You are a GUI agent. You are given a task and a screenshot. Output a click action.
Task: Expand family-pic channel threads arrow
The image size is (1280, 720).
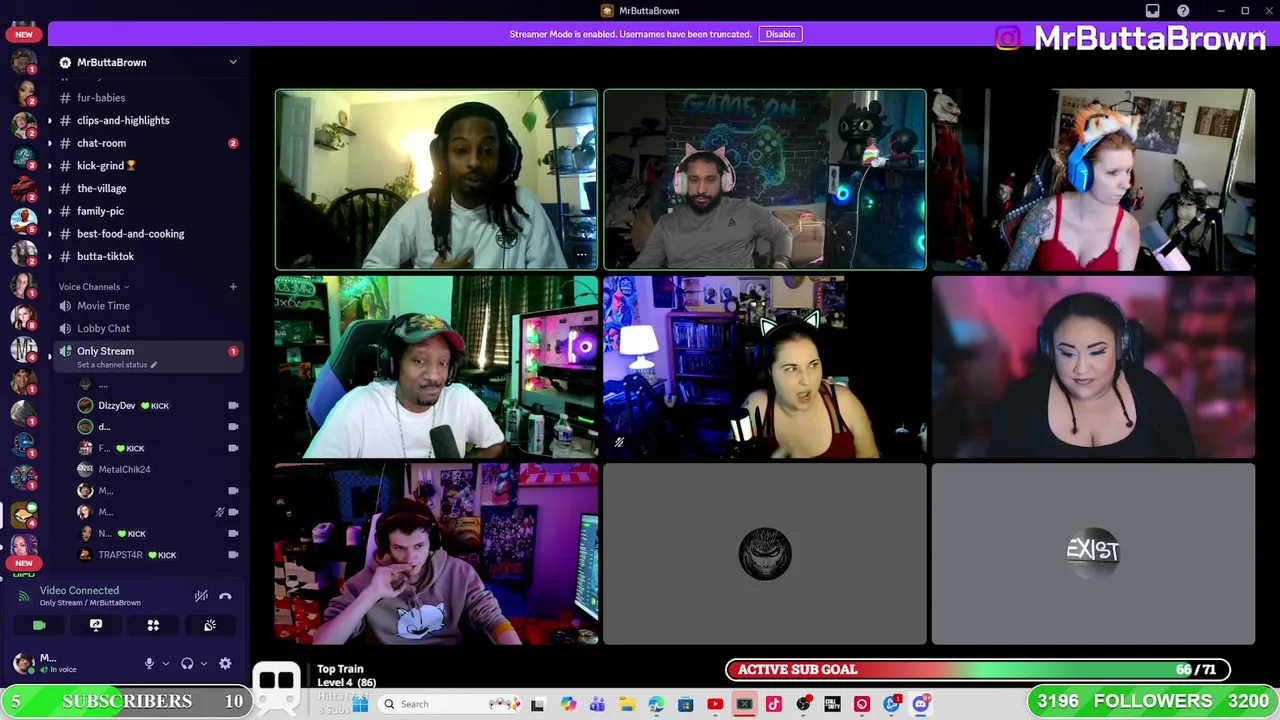pos(49,211)
